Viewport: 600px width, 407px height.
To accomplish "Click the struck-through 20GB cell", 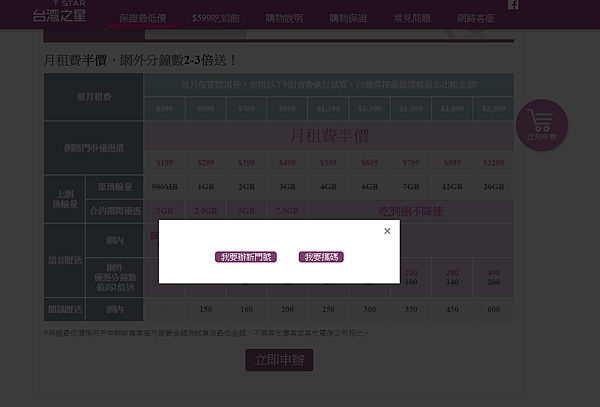I will click(493, 187).
